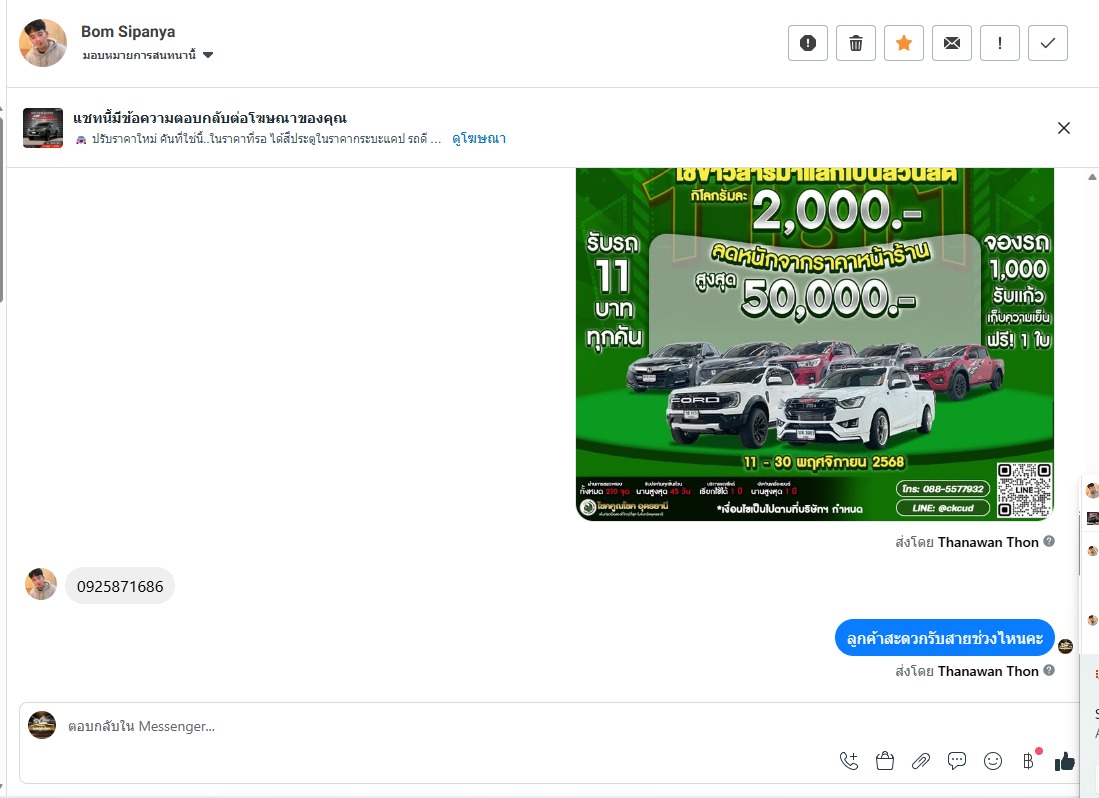Click customer avatar beside phone number message

point(41,584)
